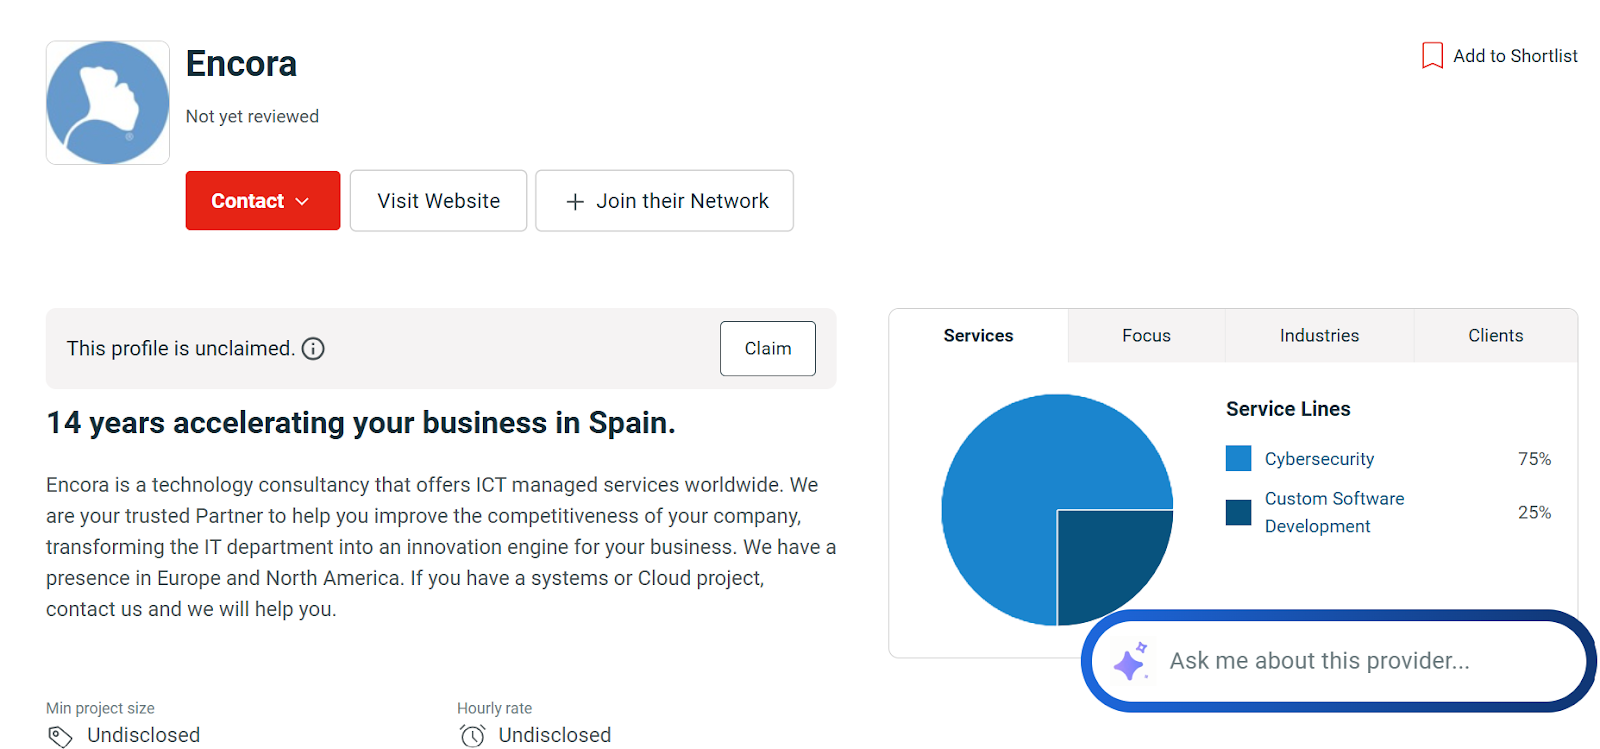Click the 'This profile is unclaimed.' text
This screenshot has width=1600, height=749.
(181, 349)
